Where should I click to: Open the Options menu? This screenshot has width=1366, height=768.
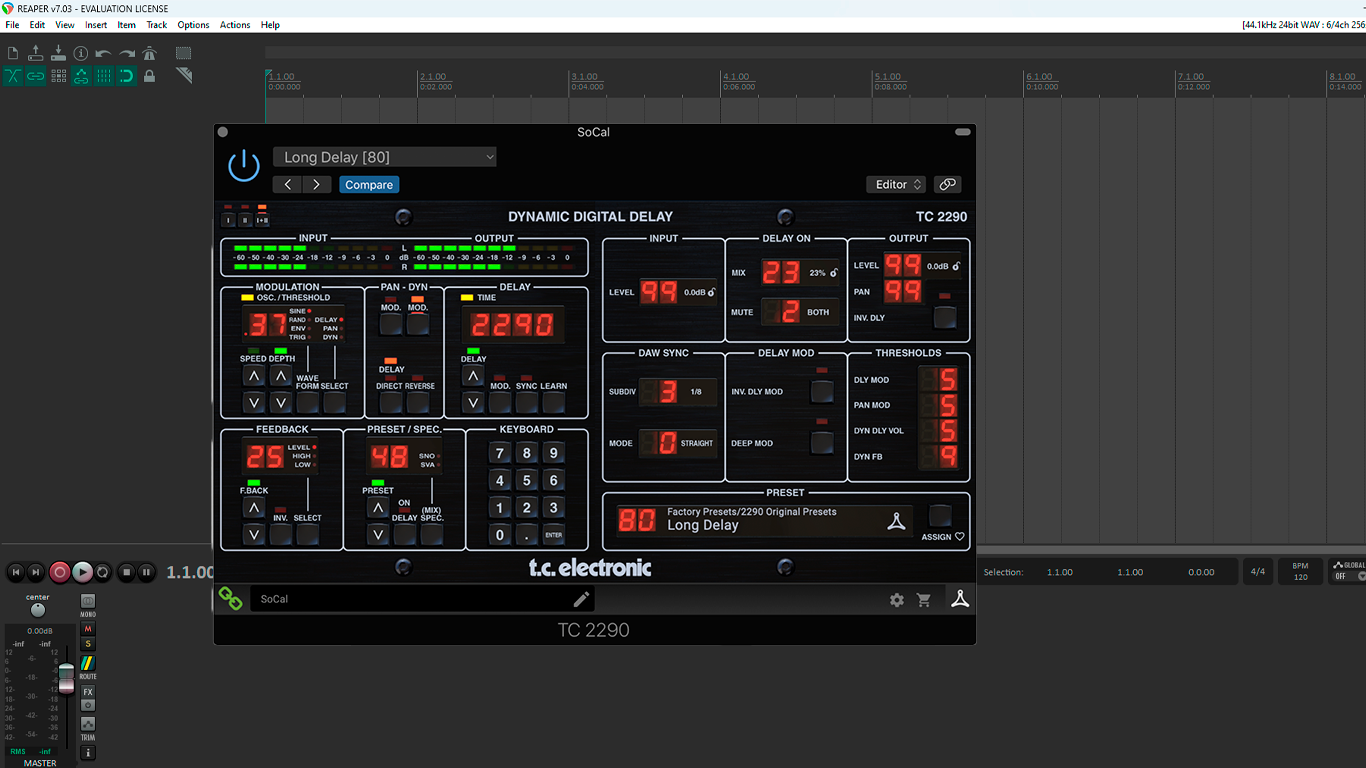[x=193, y=25]
